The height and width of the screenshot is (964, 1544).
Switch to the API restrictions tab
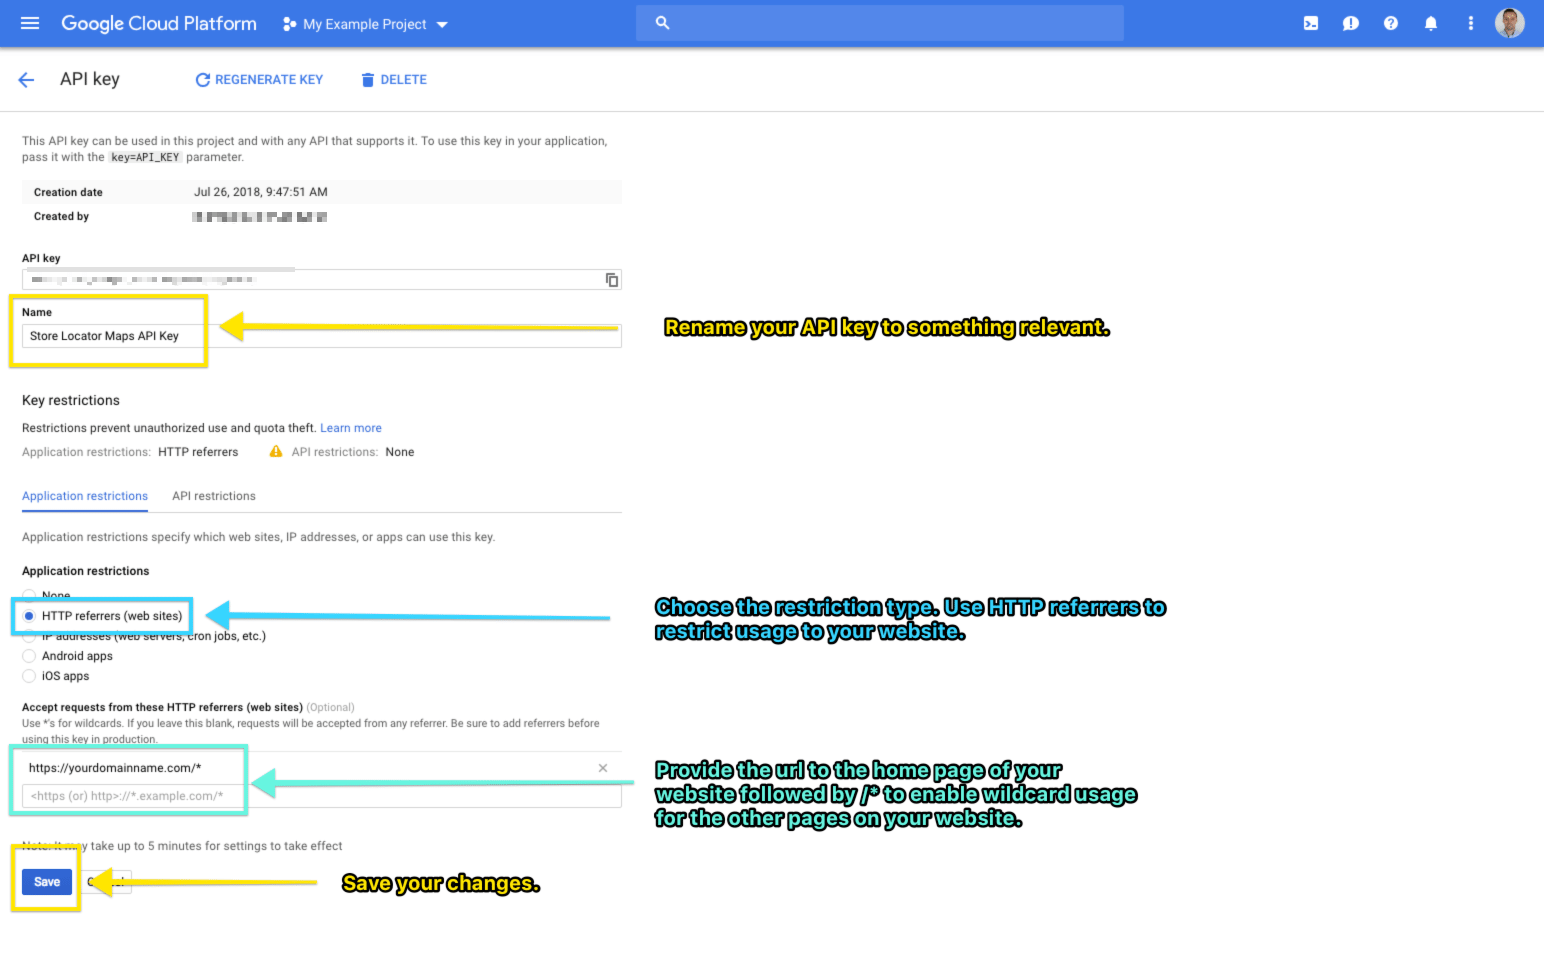213,495
